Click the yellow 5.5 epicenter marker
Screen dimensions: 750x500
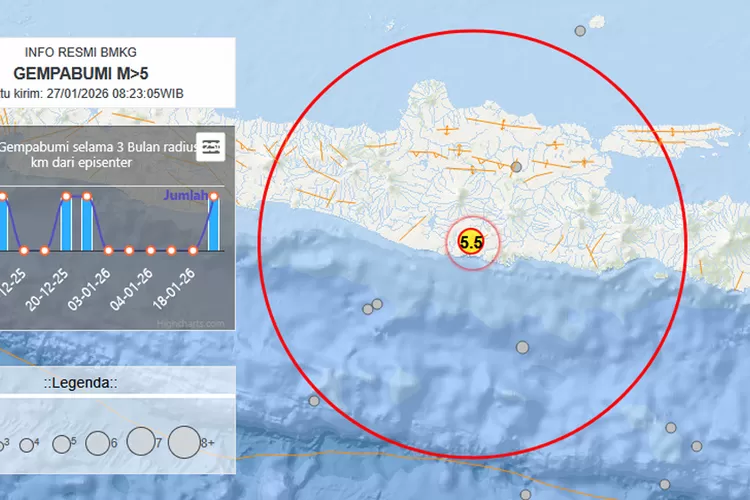[x=471, y=242]
